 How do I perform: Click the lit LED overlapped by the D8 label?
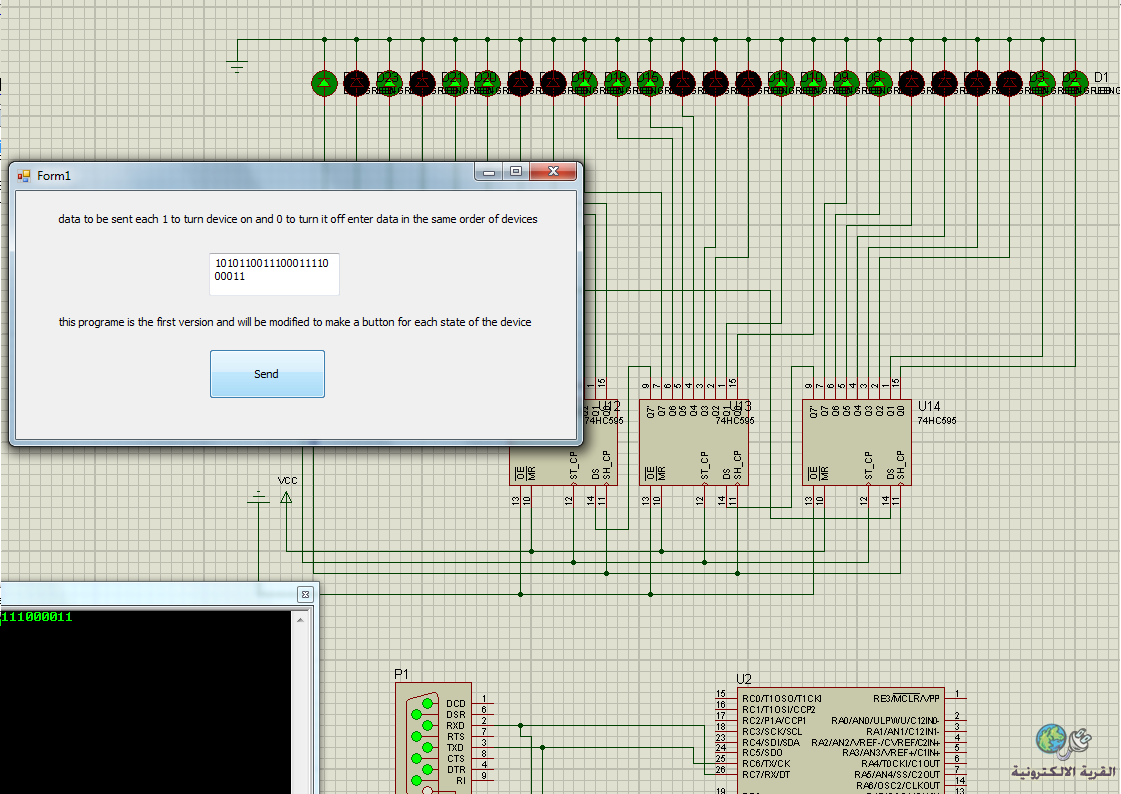coord(879,83)
